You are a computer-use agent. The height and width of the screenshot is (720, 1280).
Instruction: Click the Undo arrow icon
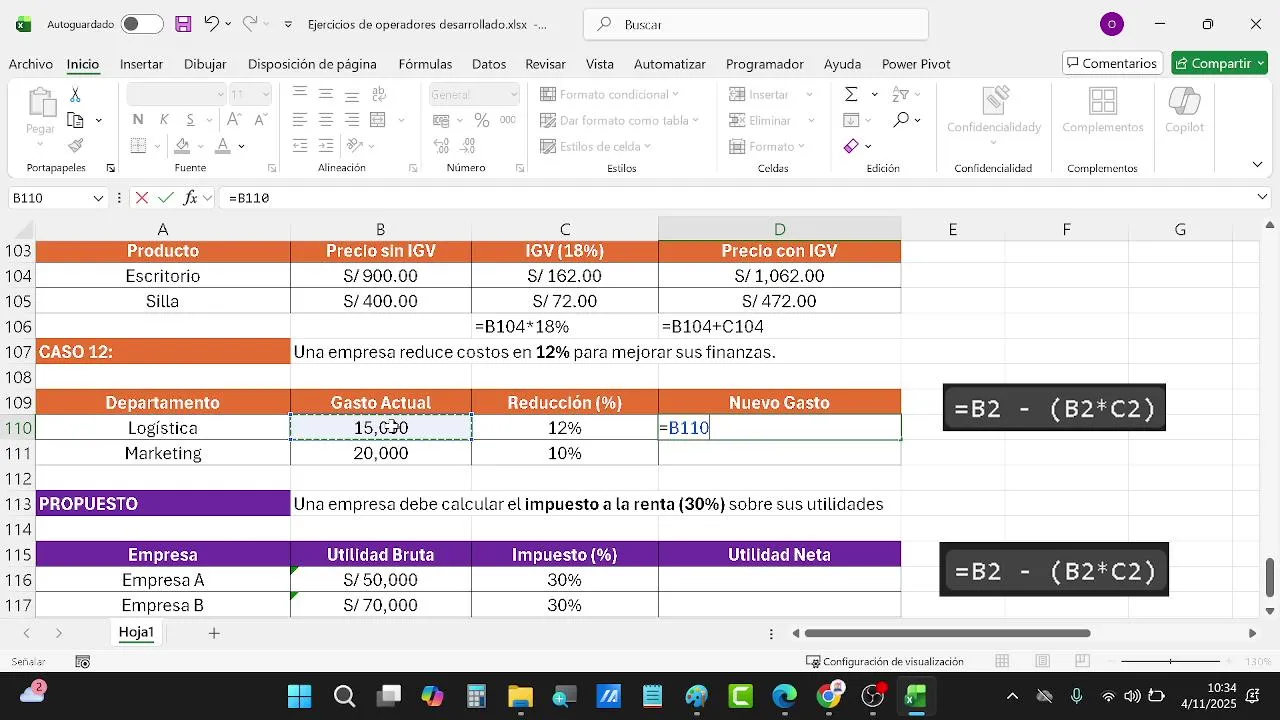pyautogui.click(x=211, y=24)
